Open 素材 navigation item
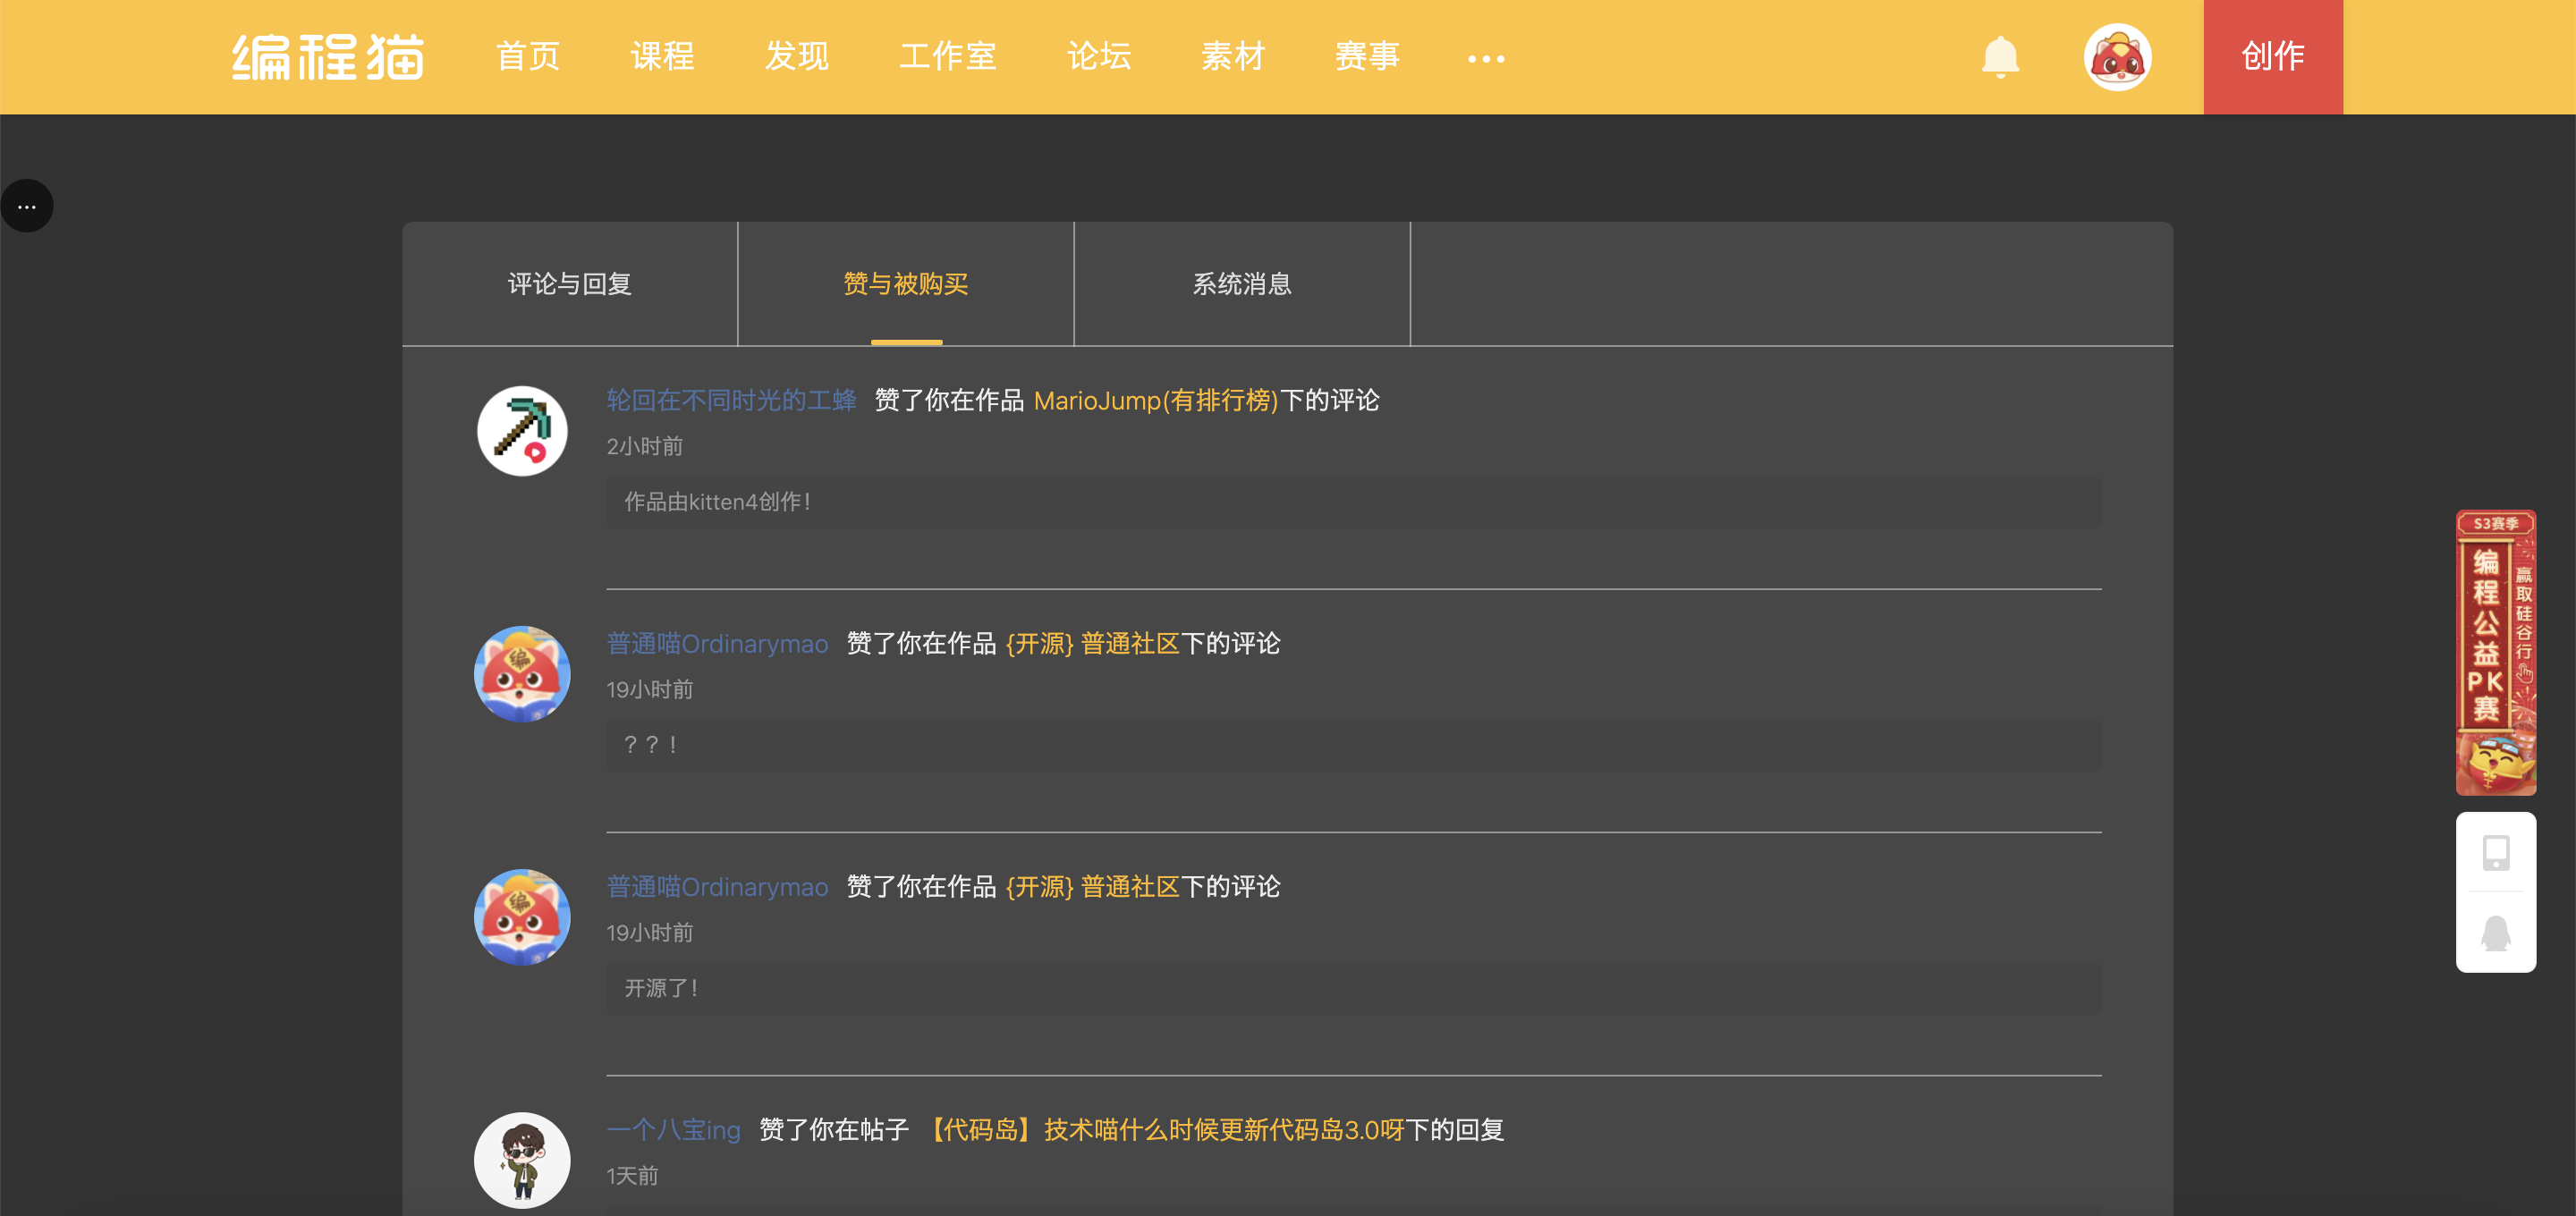 (1233, 57)
